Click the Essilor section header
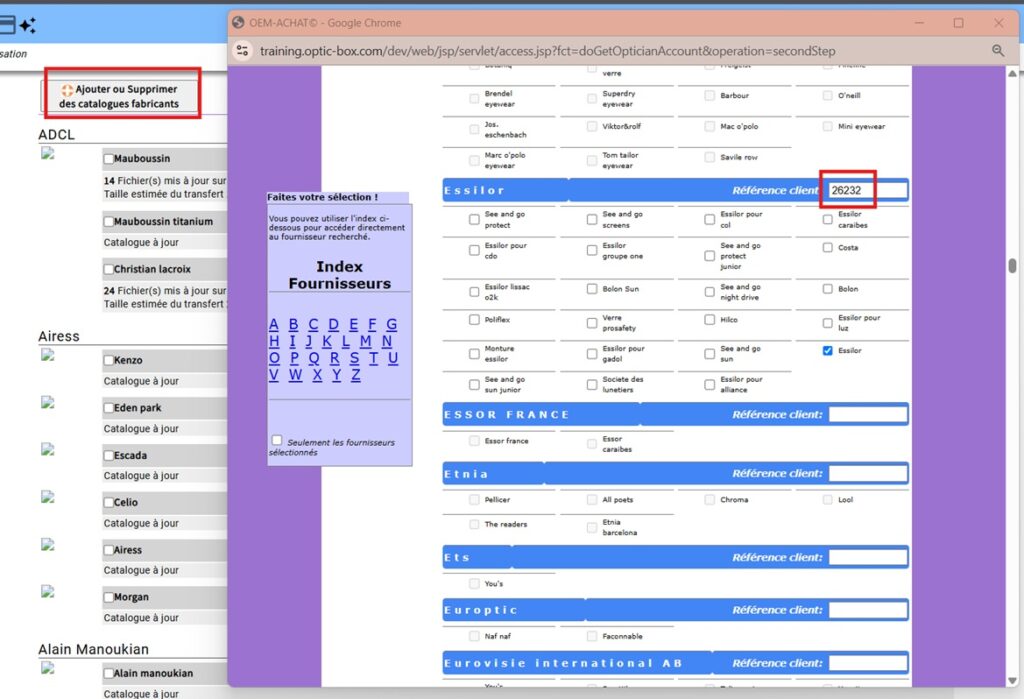 (x=675, y=190)
